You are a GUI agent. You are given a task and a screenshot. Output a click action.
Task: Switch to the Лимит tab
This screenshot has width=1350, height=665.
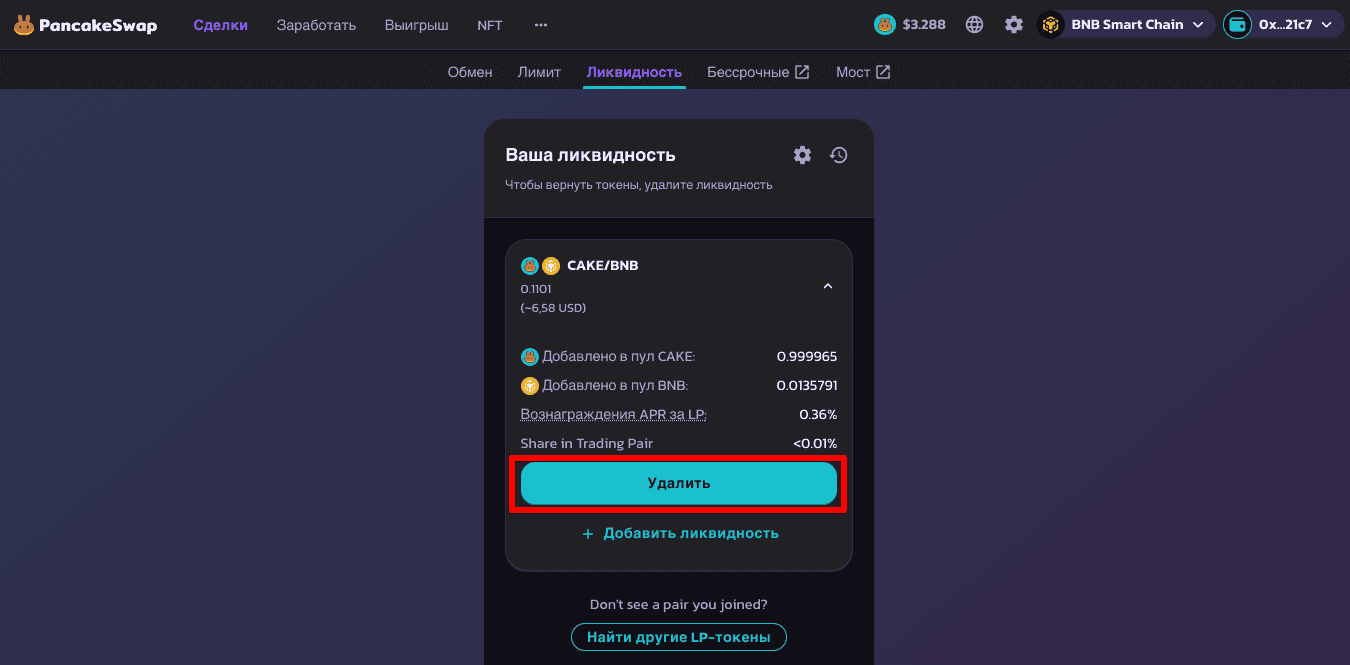tap(539, 72)
